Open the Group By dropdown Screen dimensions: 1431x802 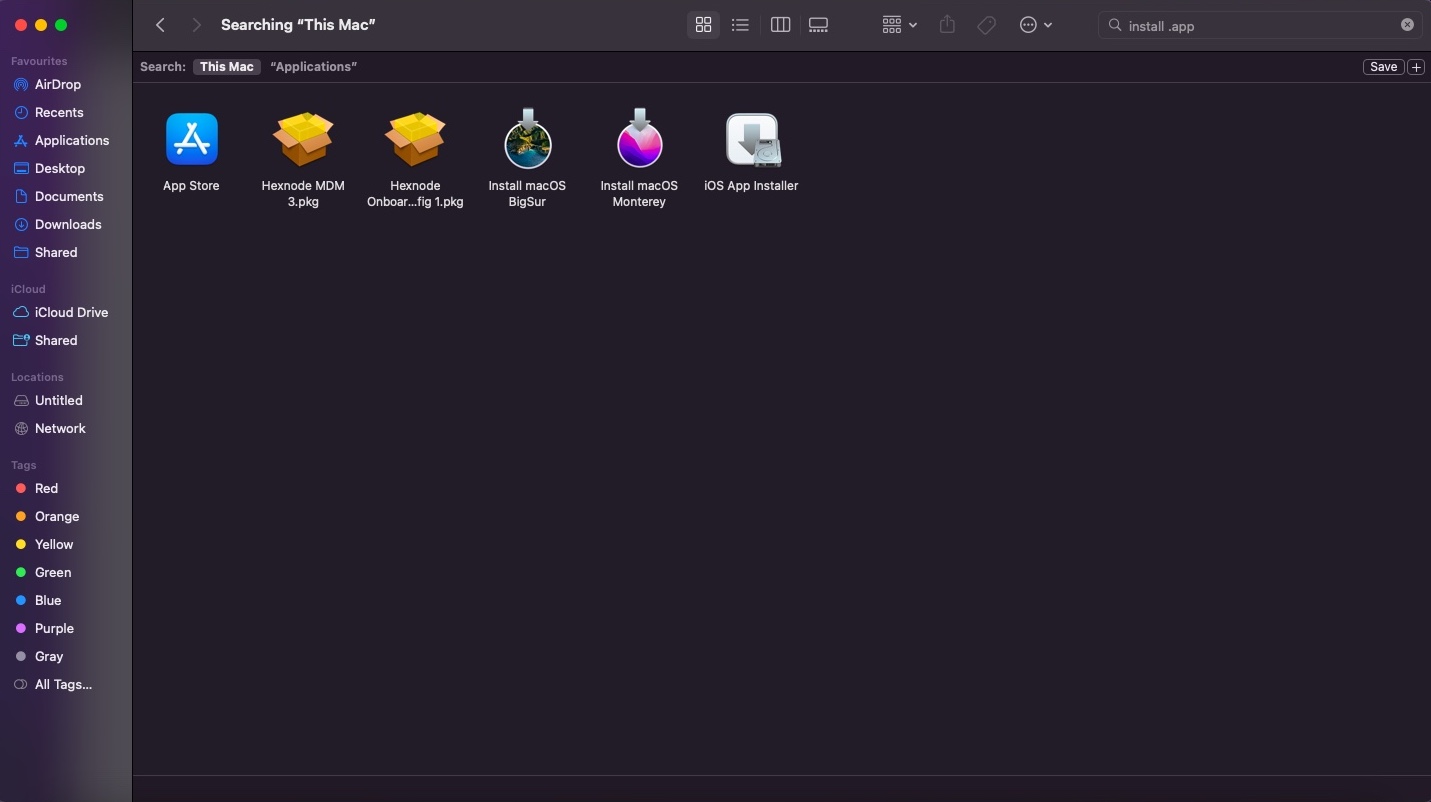[x=899, y=25]
